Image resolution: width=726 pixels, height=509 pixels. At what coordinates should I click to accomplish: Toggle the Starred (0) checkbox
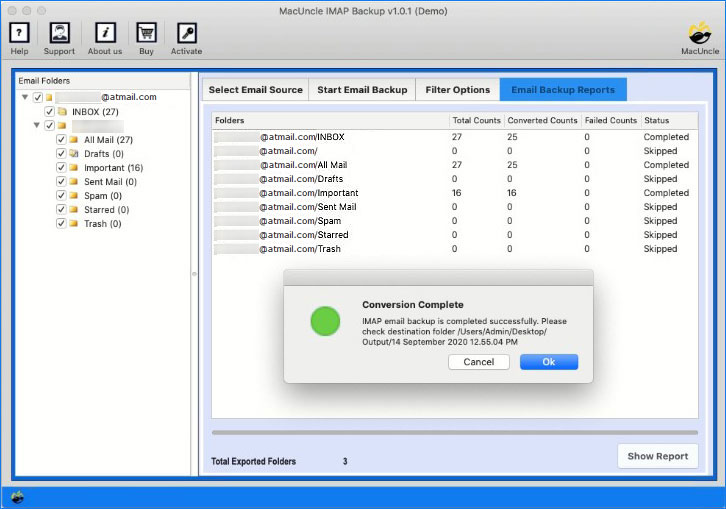pyautogui.click(x=61, y=209)
